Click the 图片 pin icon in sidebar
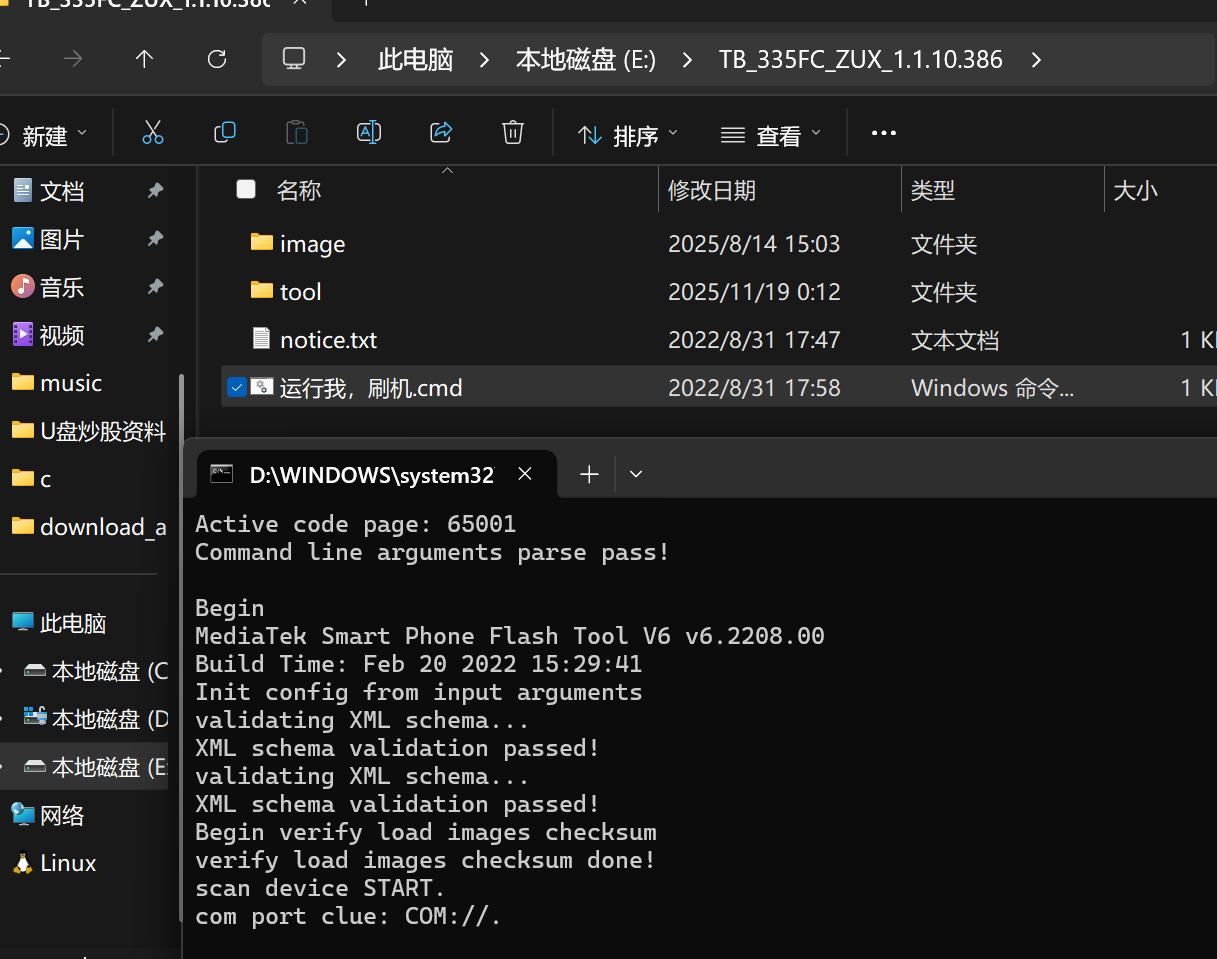 (155, 238)
